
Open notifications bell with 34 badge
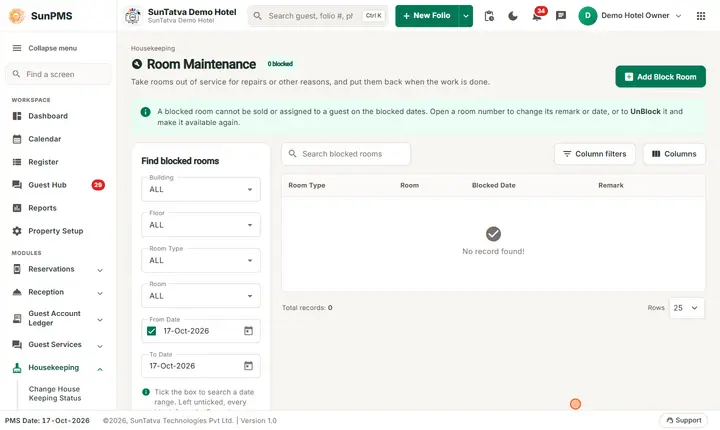537,15
